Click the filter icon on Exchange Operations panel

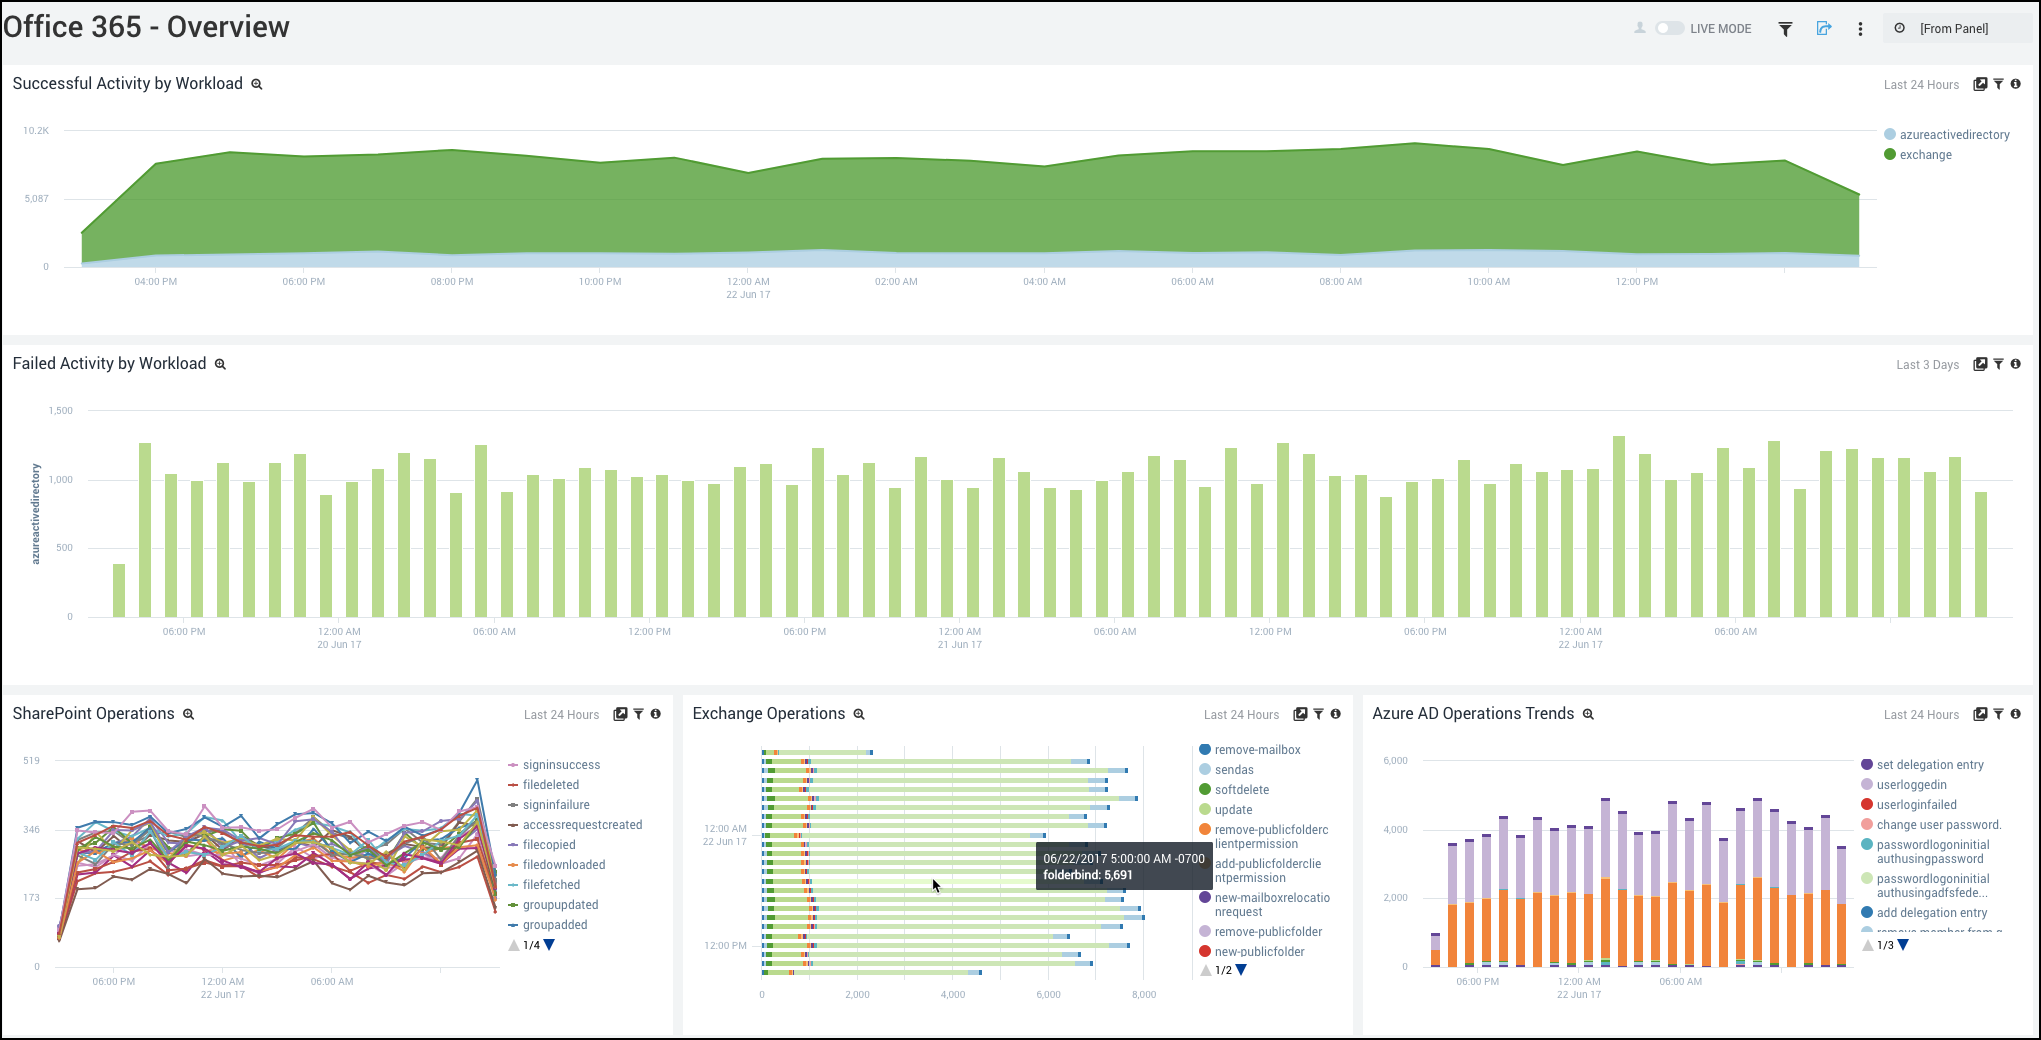pyautogui.click(x=1318, y=714)
